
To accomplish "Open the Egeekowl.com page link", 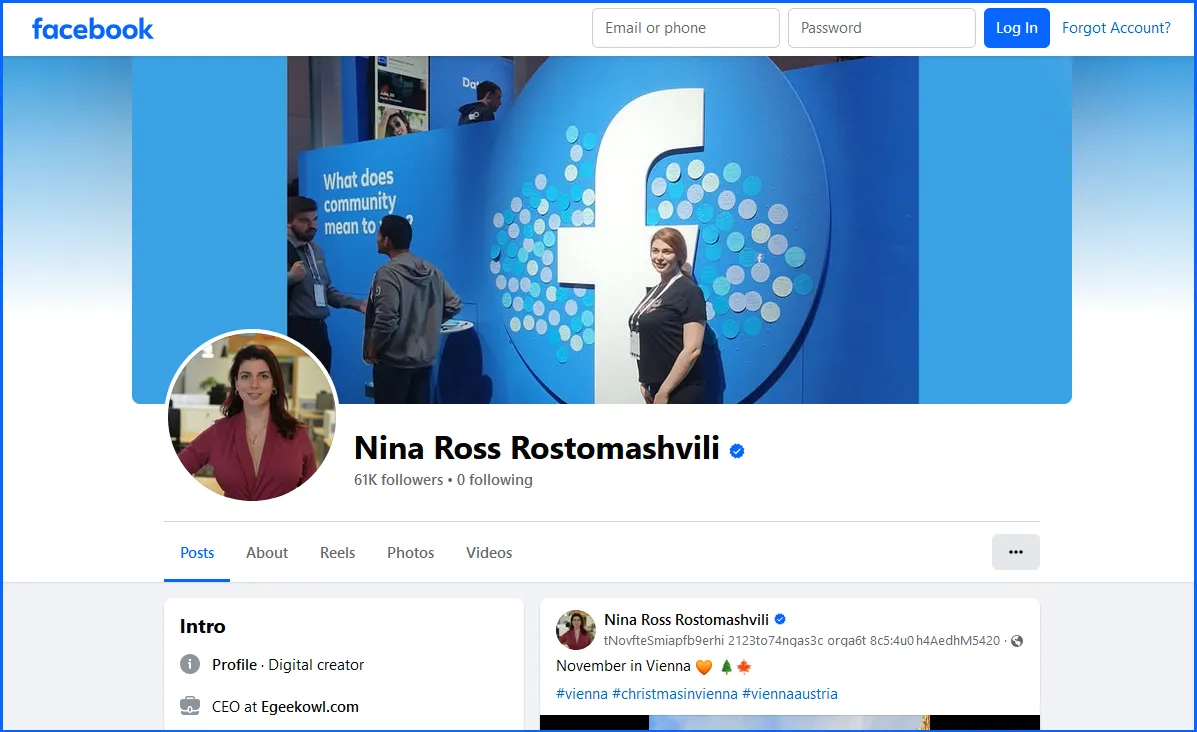I will click(x=310, y=706).
